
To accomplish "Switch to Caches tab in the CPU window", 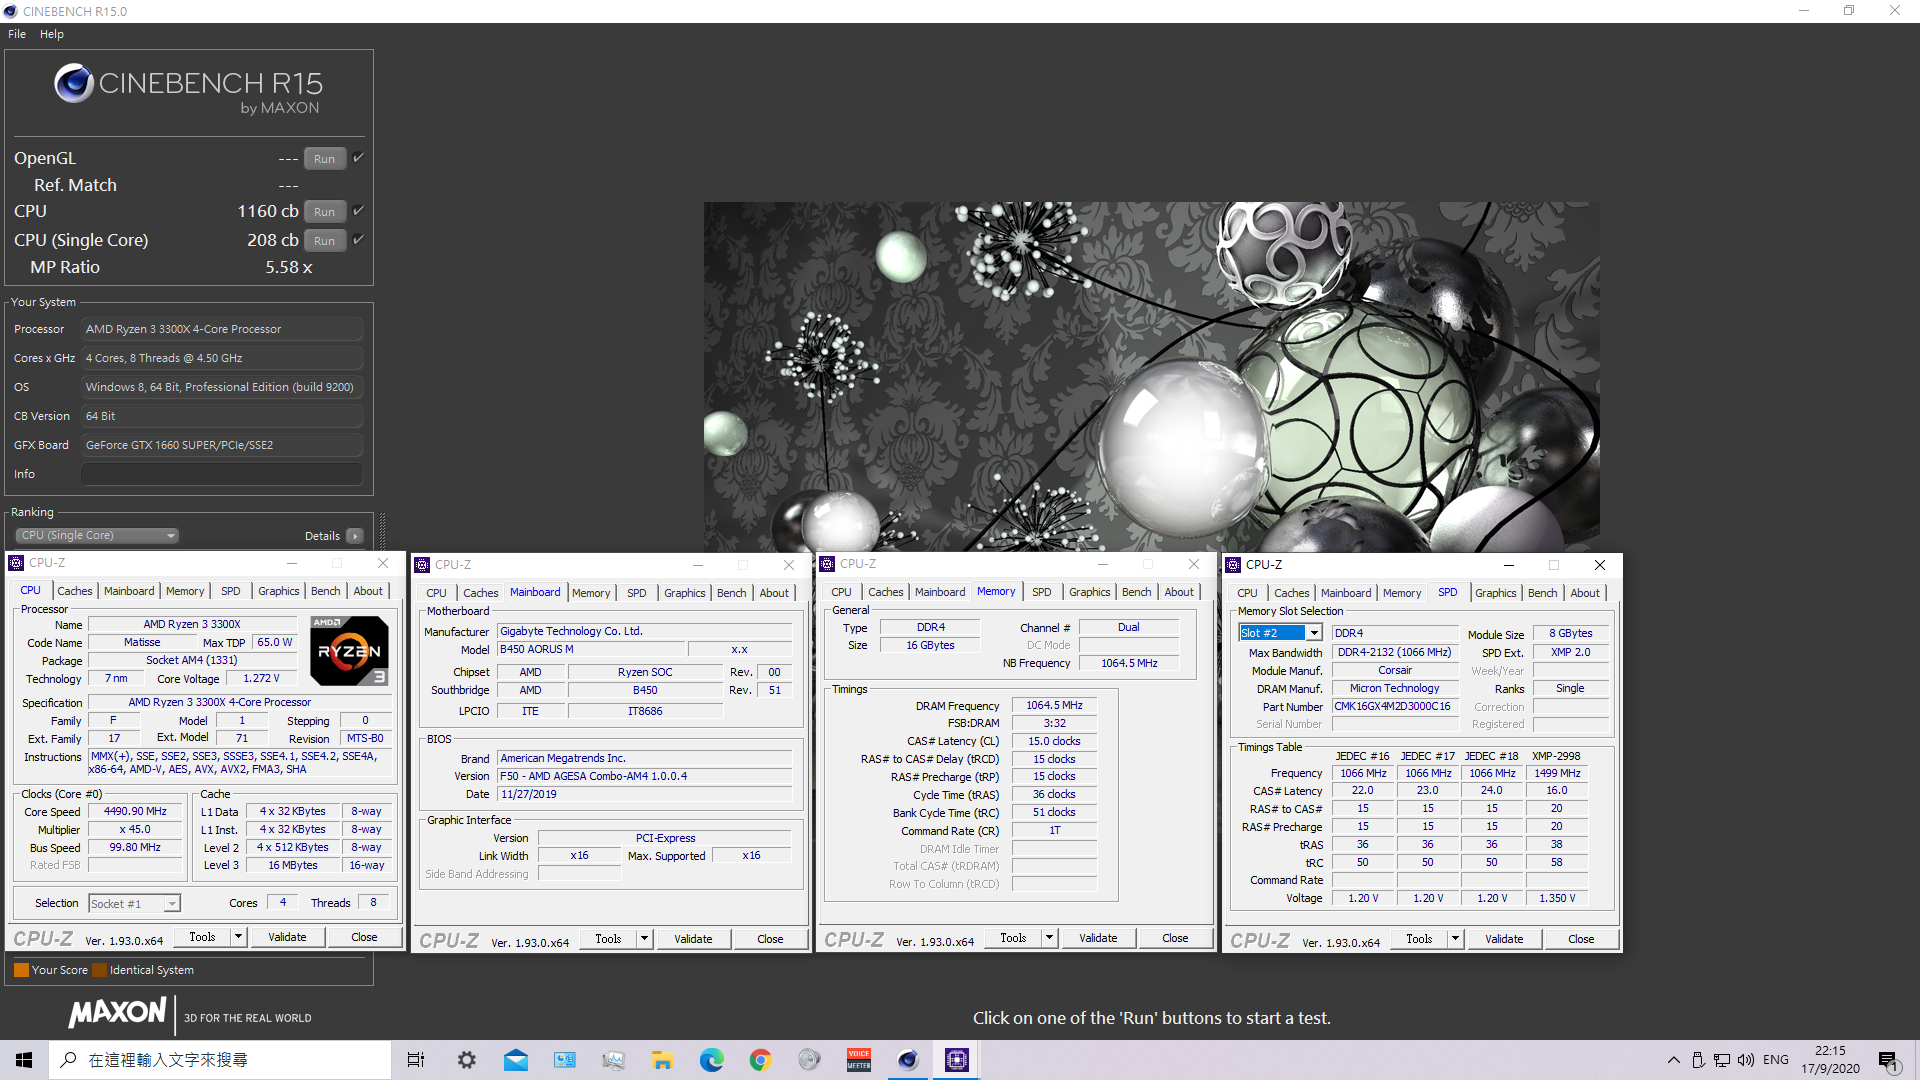I will pyautogui.click(x=74, y=591).
